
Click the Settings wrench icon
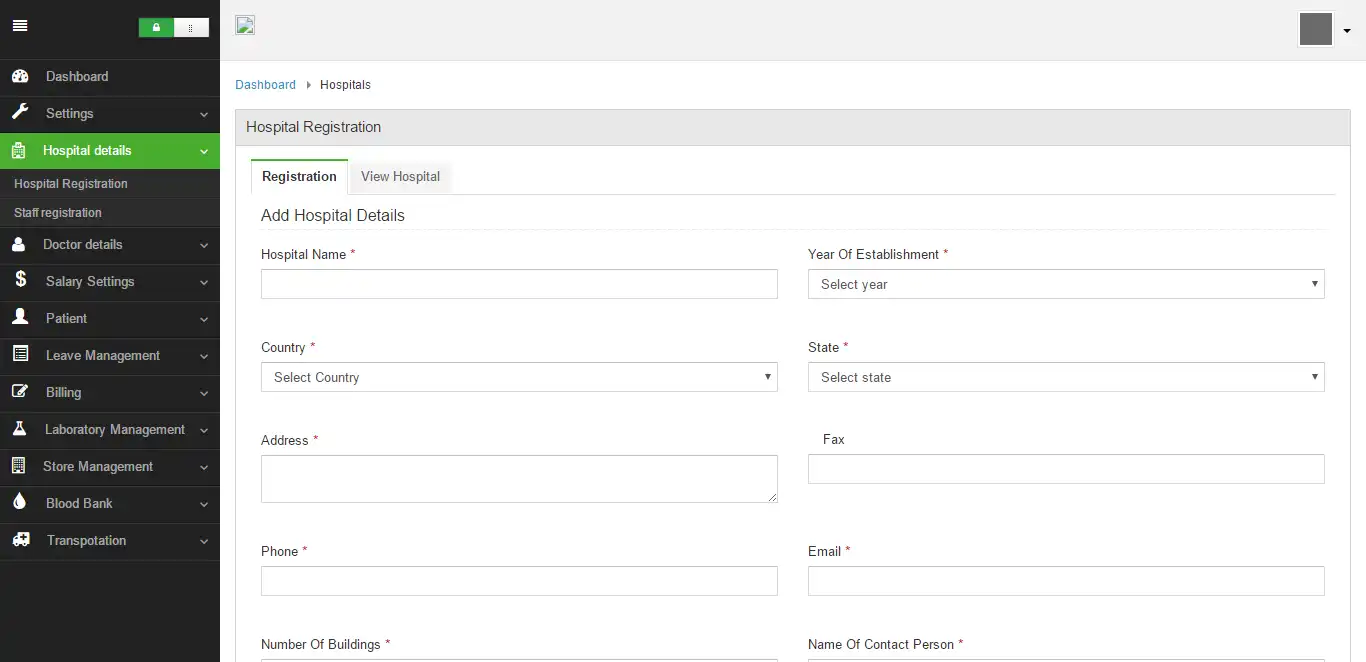tap(20, 113)
